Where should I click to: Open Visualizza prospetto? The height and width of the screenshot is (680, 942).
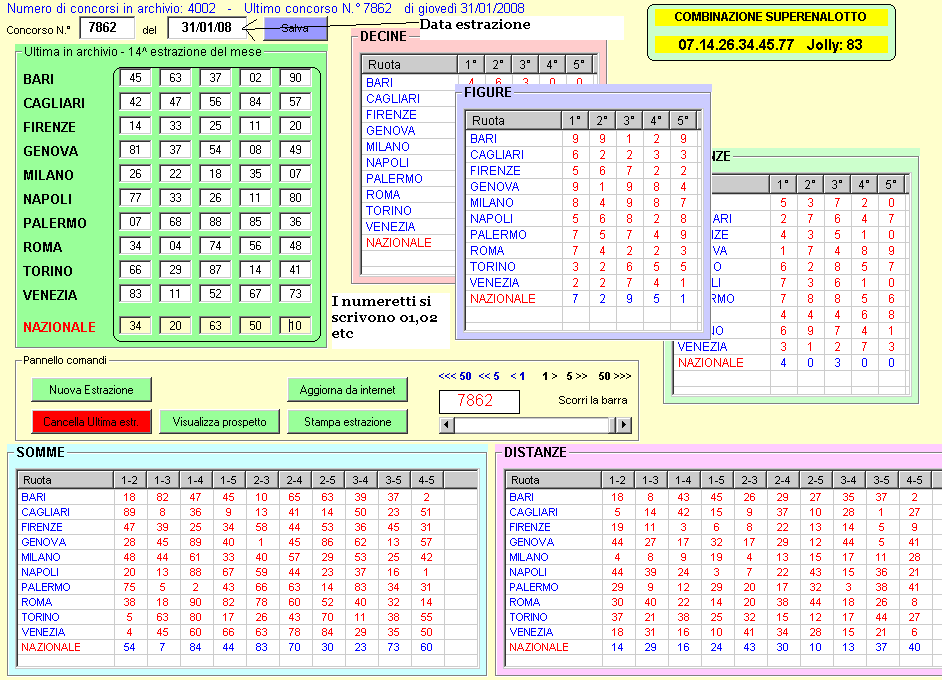click(x=219, y=422)
